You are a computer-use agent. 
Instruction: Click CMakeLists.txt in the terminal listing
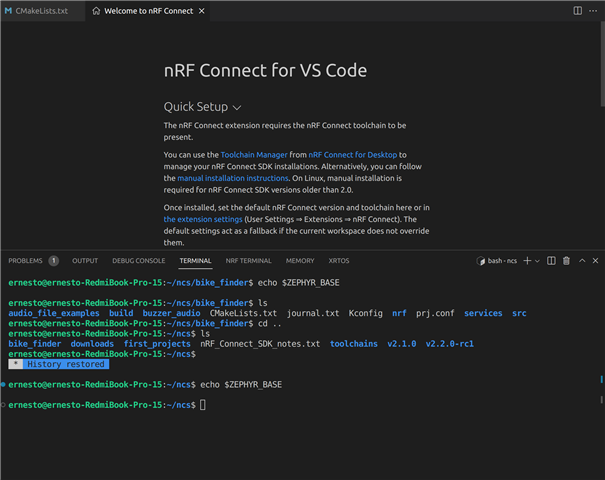click(243, 313)
